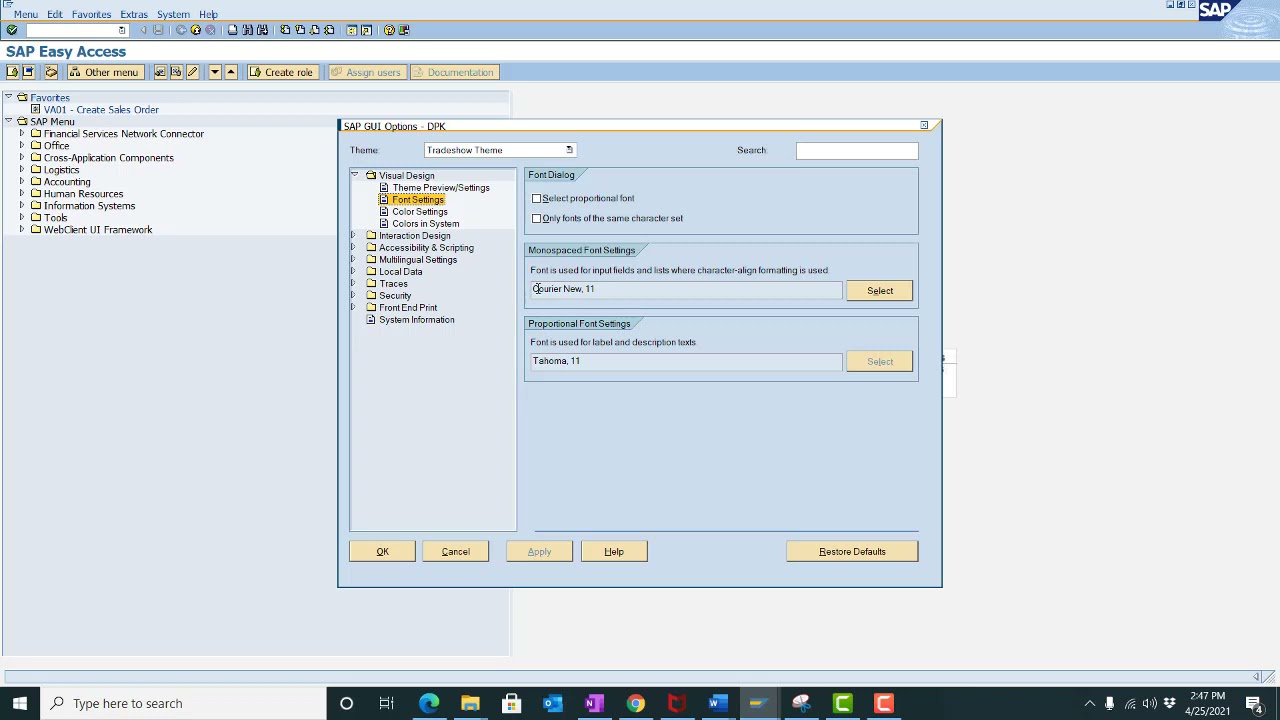Open the Customize Local Layout icon
Image resolution: width=1280 pixels, height=720 pixels.
(404, 30)
